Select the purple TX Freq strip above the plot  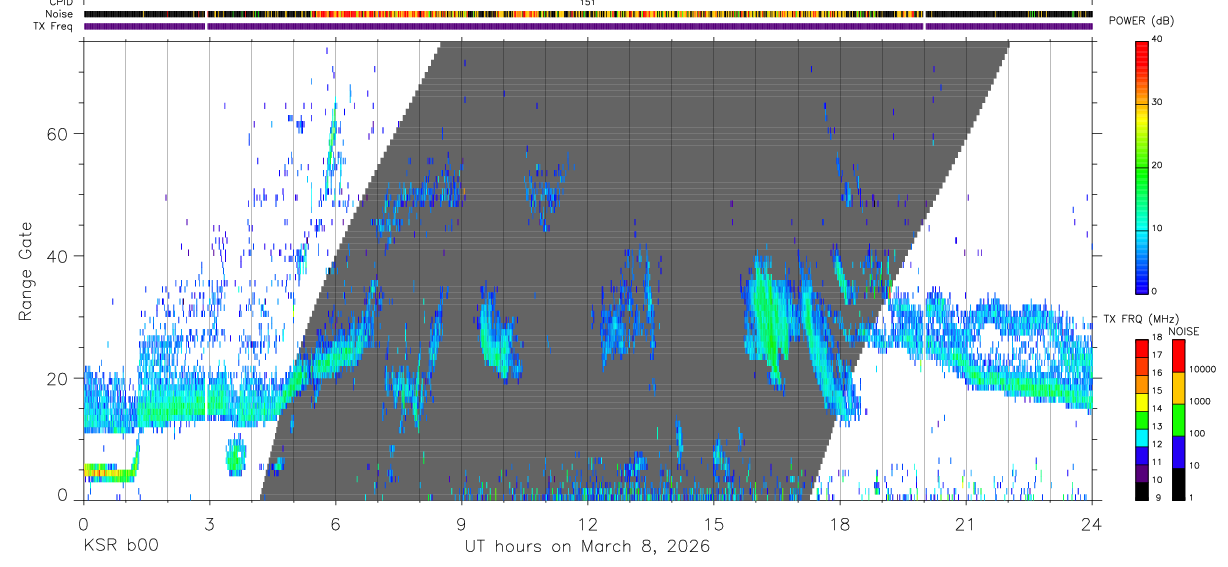coord(588,26)
